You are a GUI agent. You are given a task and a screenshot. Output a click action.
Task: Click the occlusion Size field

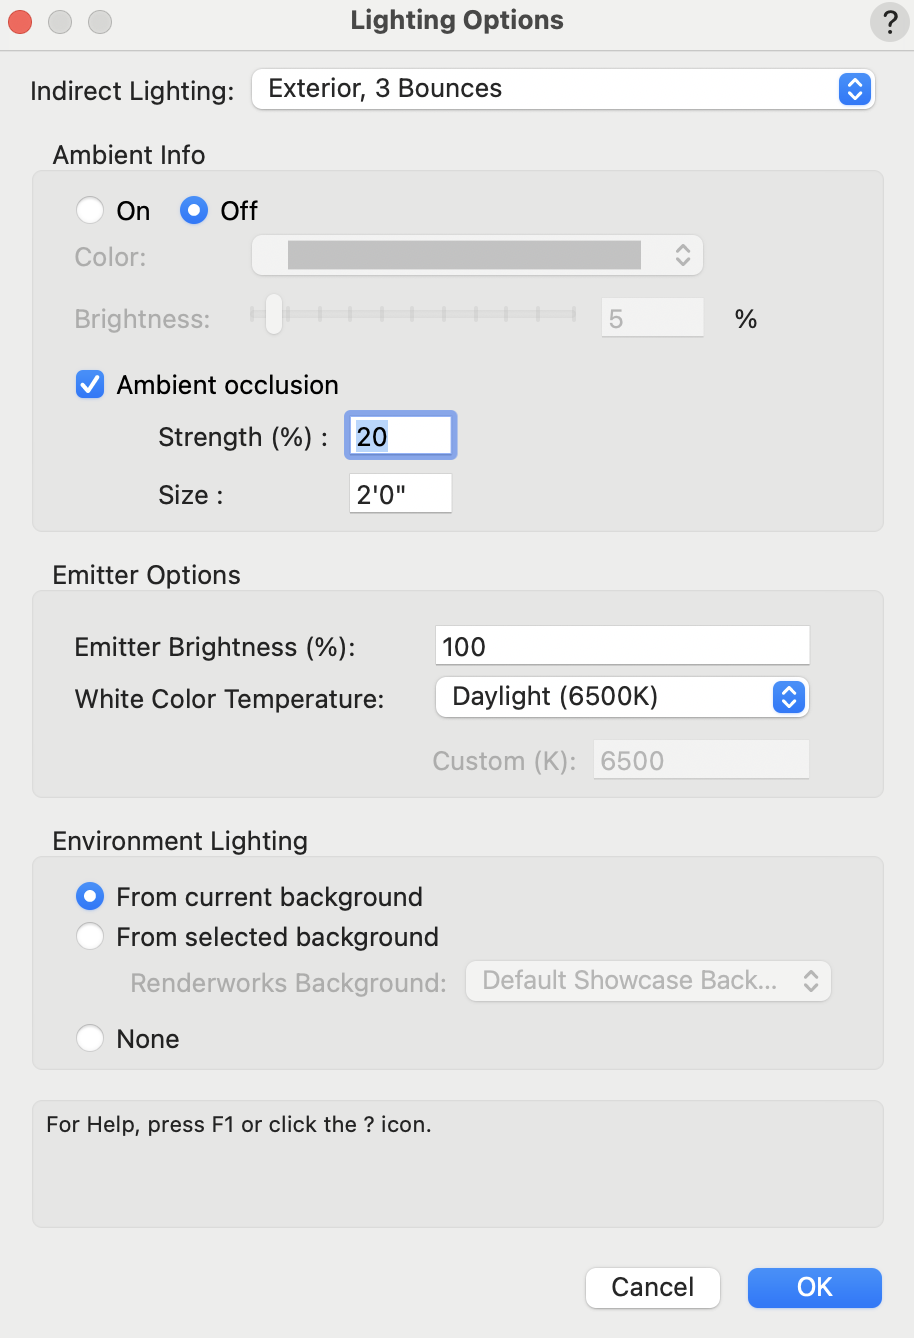tap(400, 494)
